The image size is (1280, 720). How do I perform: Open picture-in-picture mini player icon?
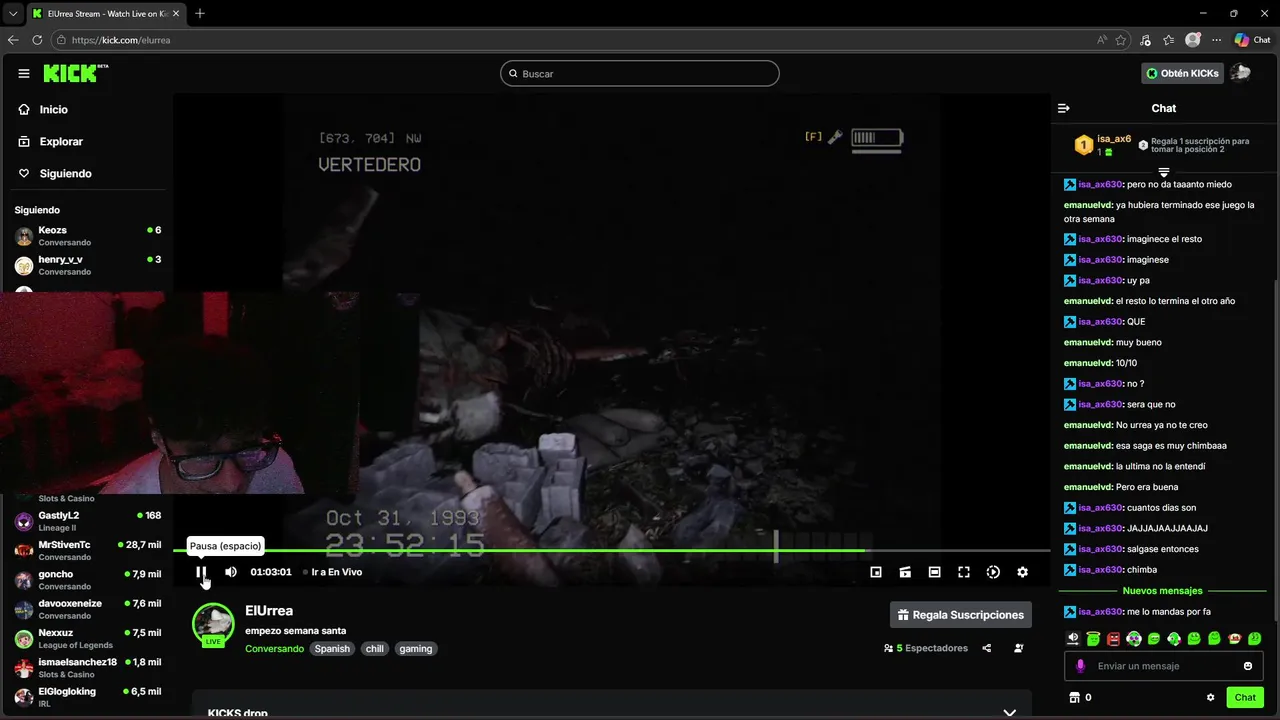click(876, 572)
